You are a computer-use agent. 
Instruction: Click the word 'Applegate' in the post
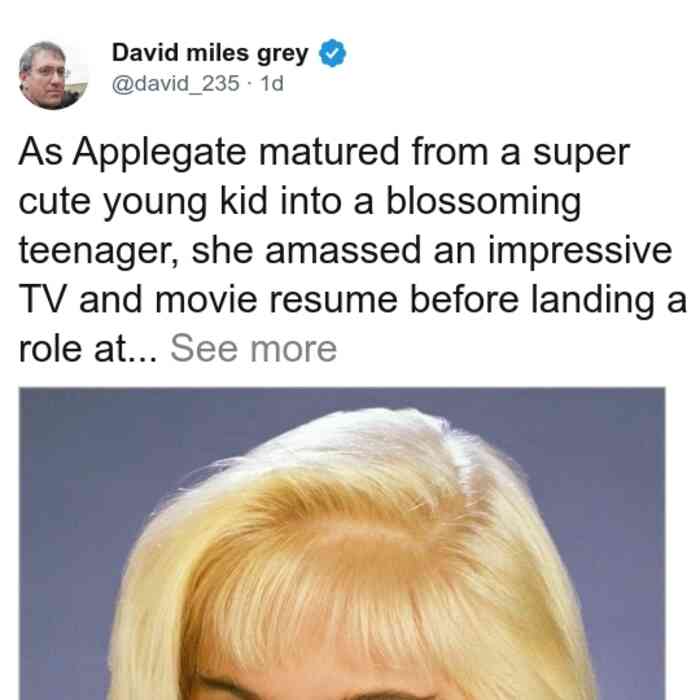tap(159, 153)
